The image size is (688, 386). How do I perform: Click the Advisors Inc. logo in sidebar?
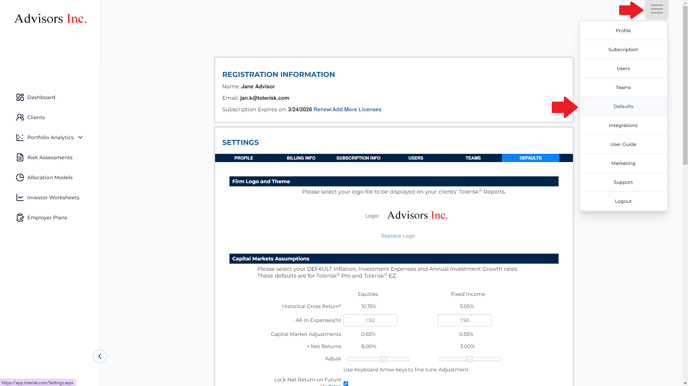coord(50,18)
